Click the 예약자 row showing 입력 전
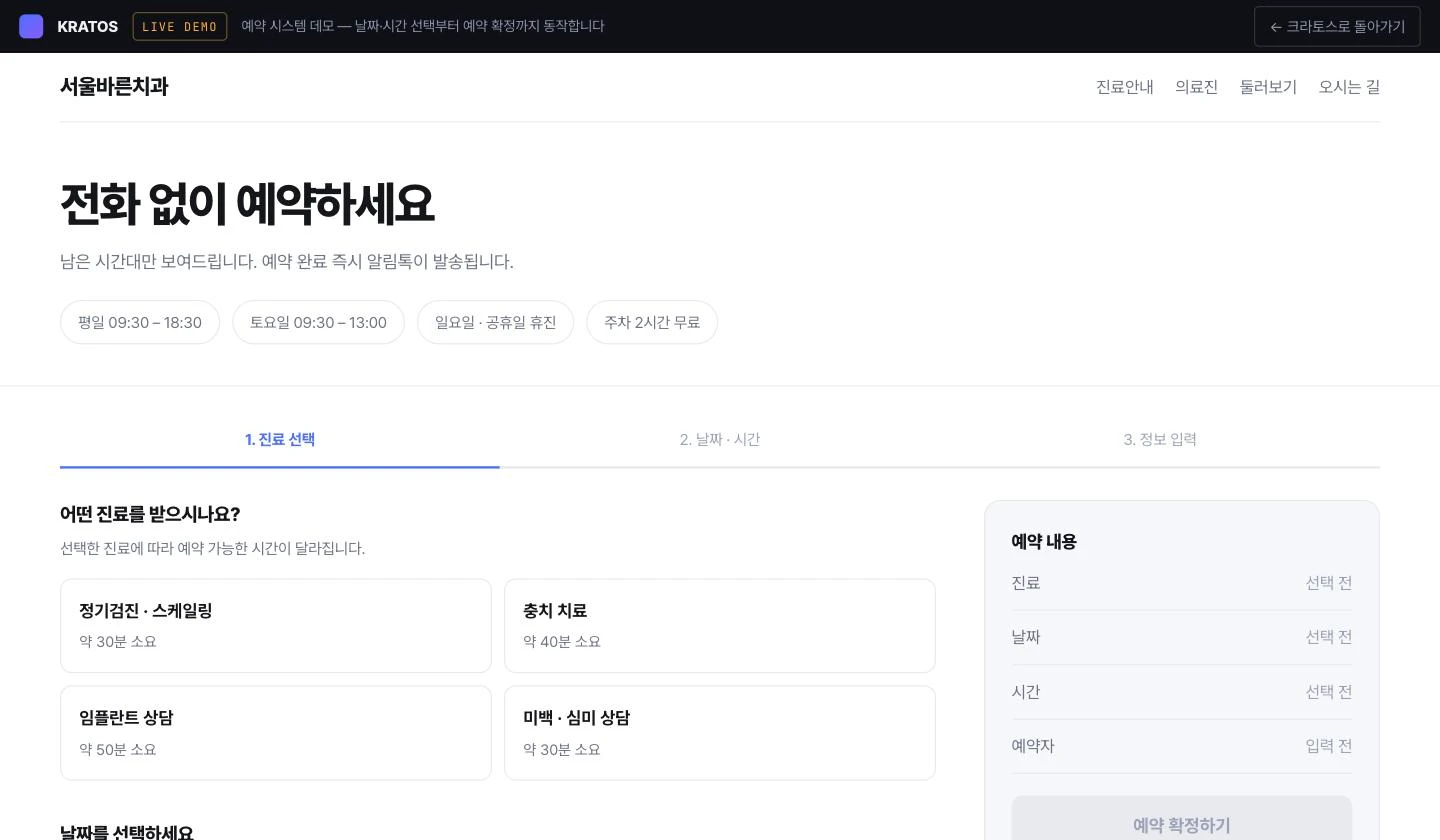The width and height of the screenshot is (1440, 840). click(x=1182, y=746)
